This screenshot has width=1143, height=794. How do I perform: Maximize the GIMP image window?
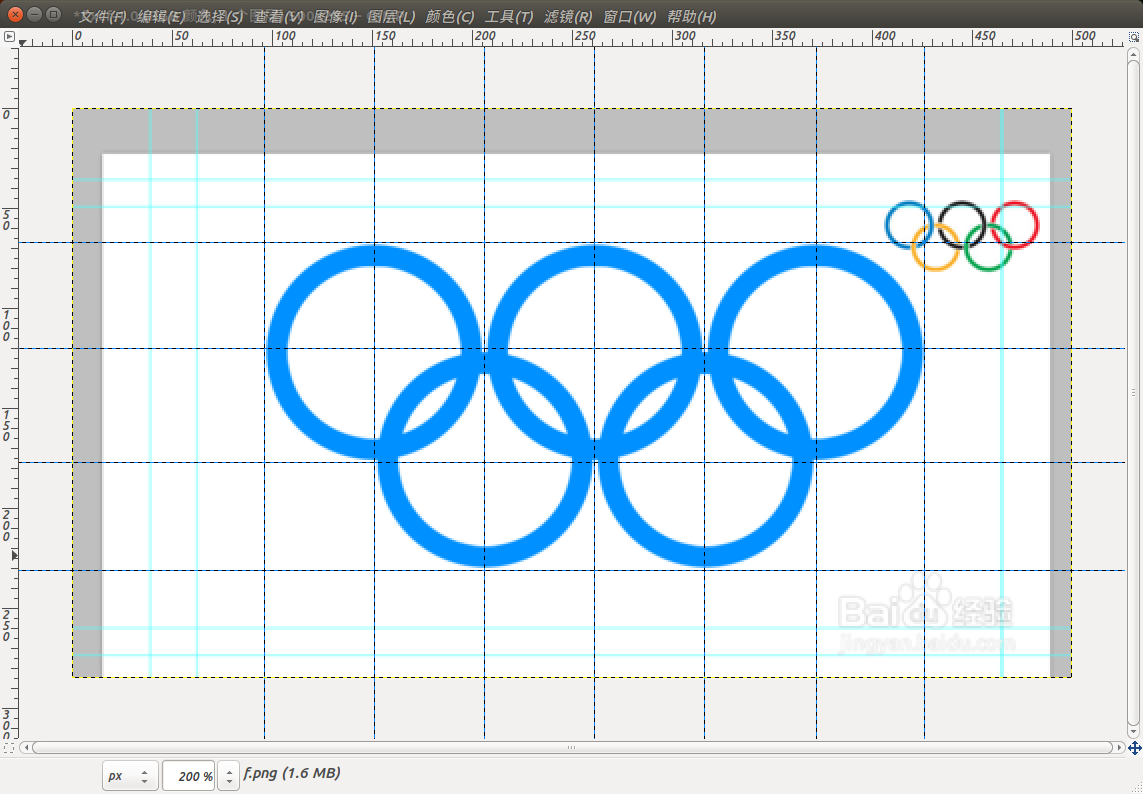point(53,14)
